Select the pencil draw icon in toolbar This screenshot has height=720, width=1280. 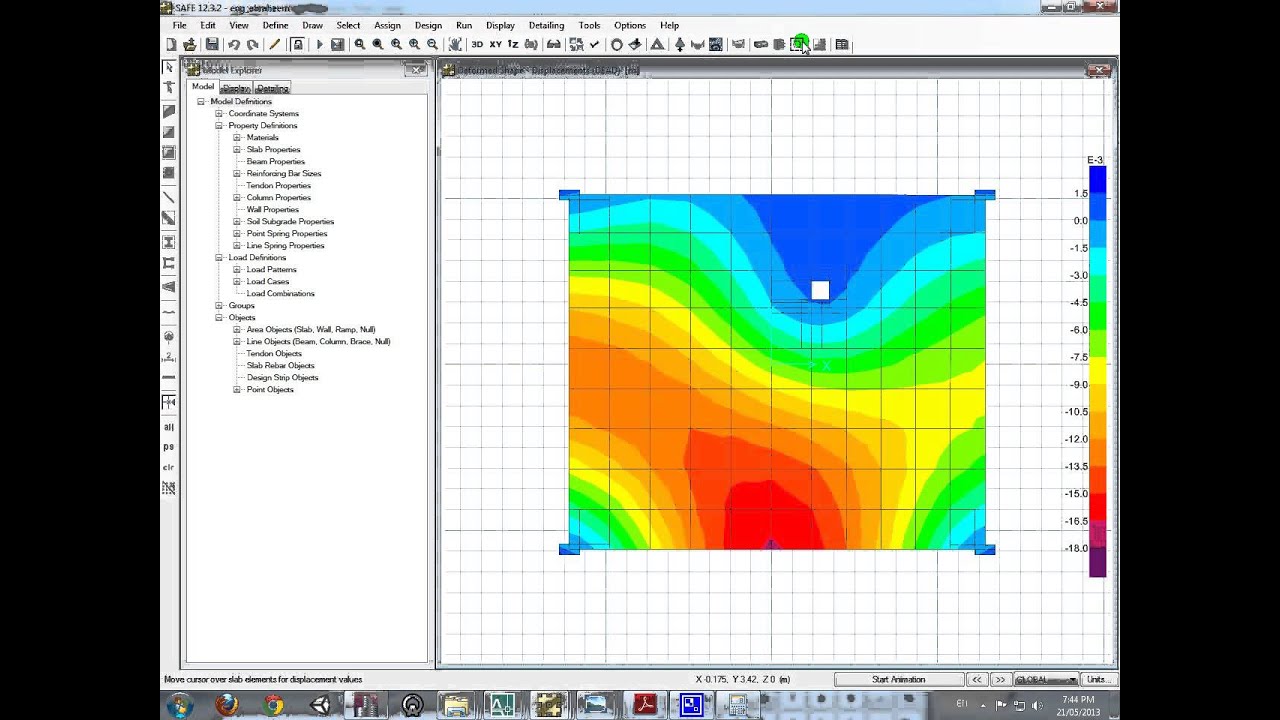275,44
